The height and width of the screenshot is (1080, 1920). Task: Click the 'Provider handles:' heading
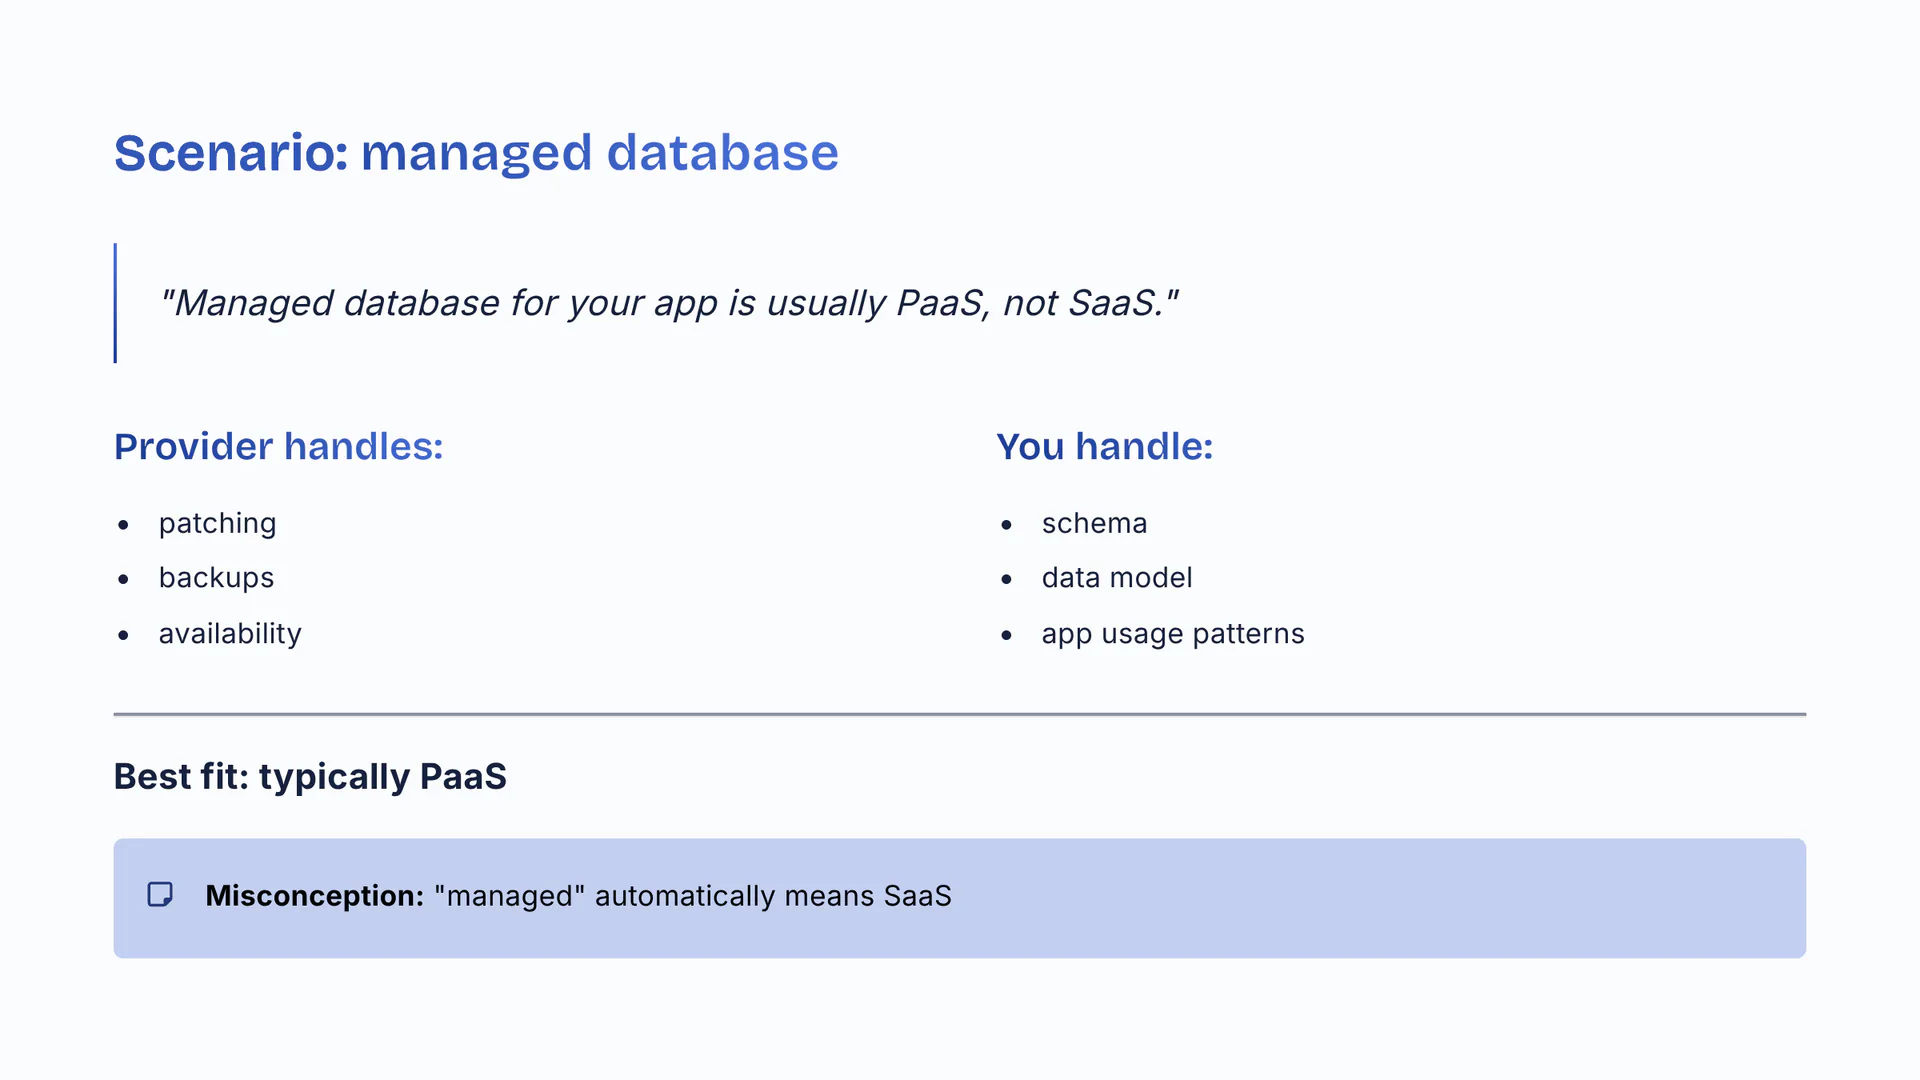(278, 447)
